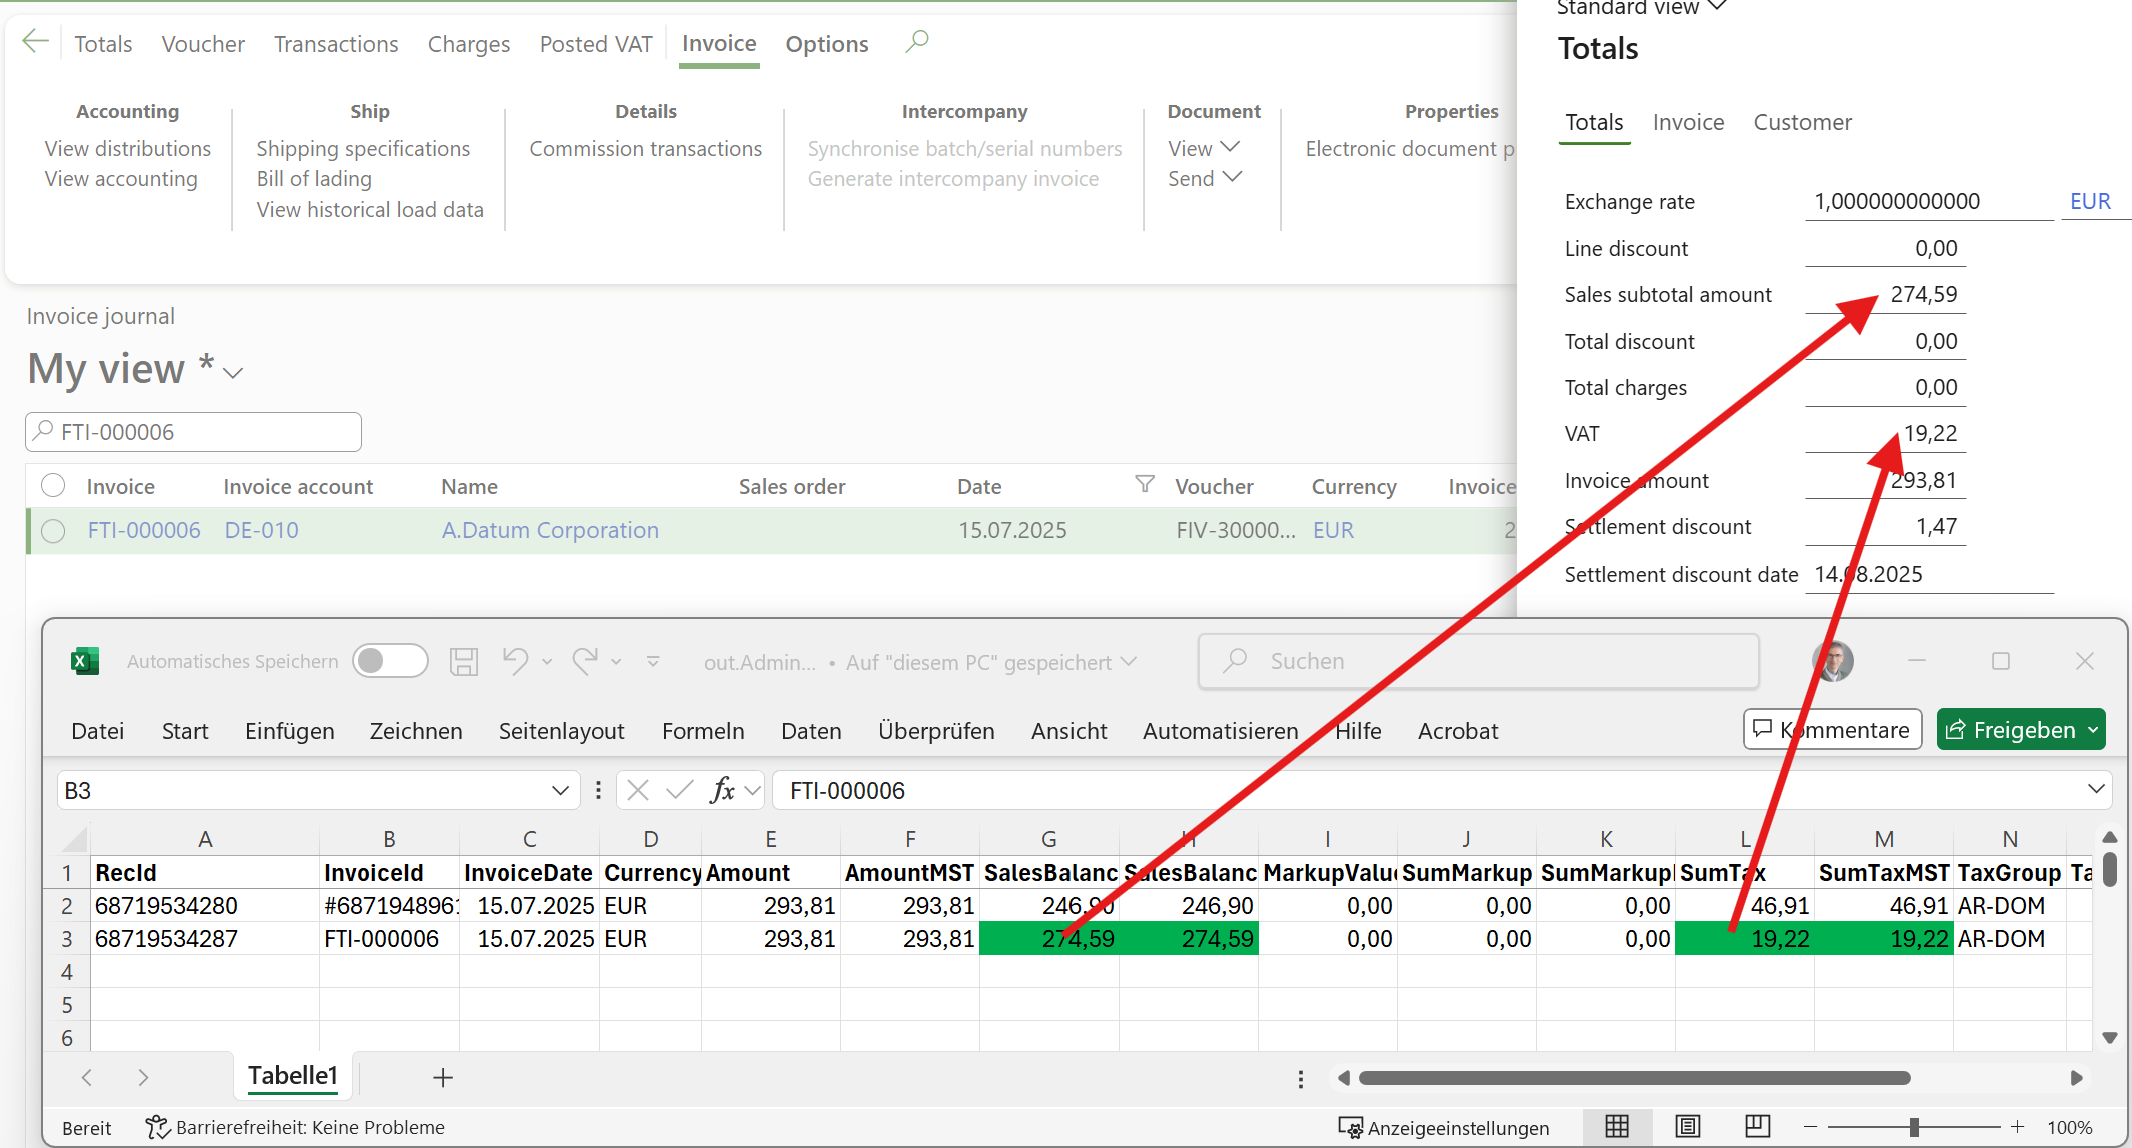2132x1148 pixels.
Task: Click the confirm checkmark in formula bar
Action: (x=679, y=790)
